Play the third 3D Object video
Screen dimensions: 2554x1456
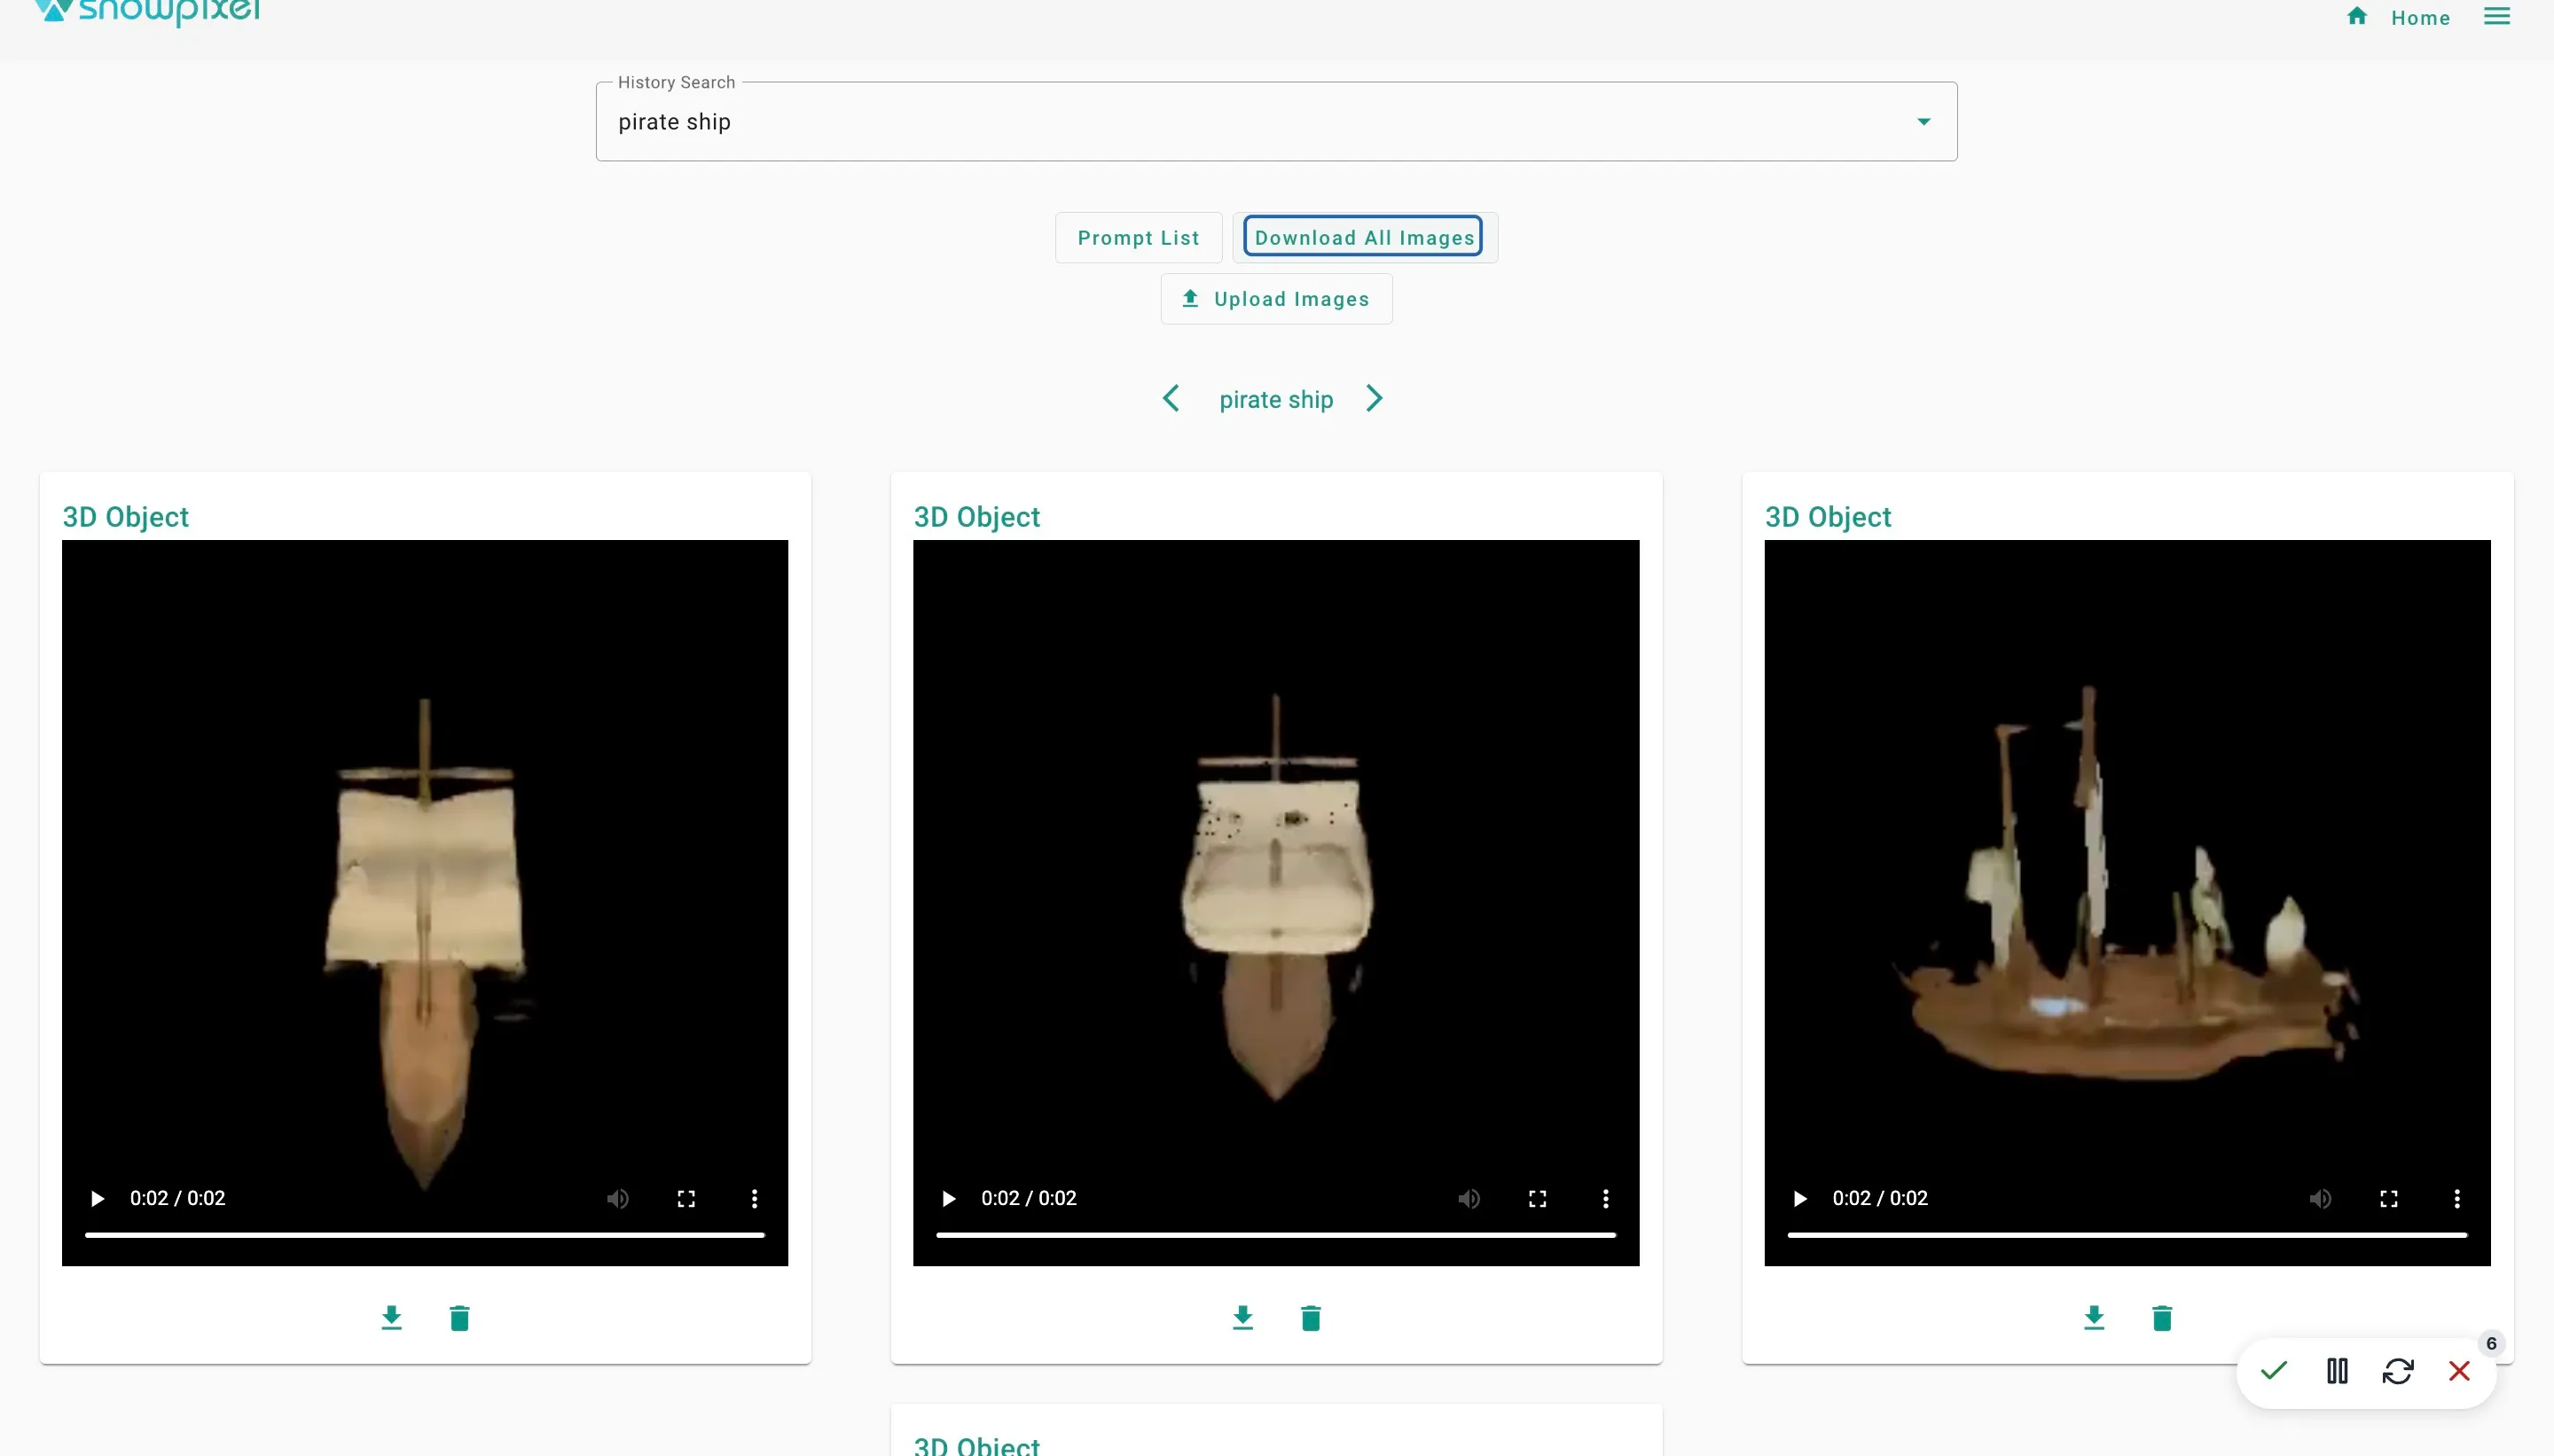point(1799,1198)
